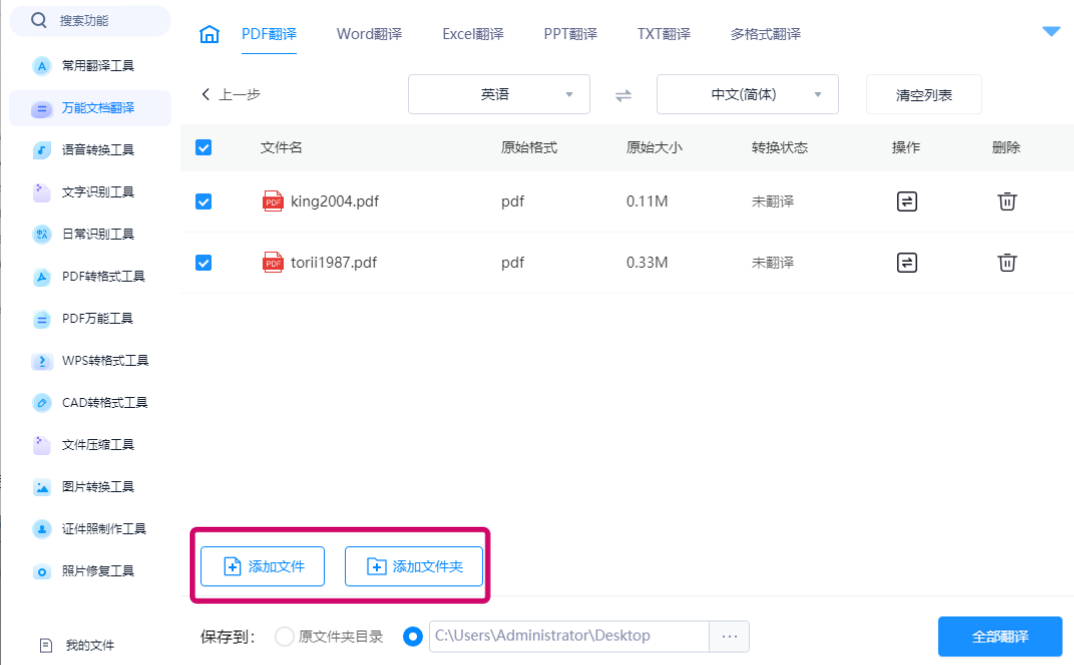Click 未翻译 status of king2004.pdf
This screenshot has width=1074, height=665.
(x=773, y=201)
